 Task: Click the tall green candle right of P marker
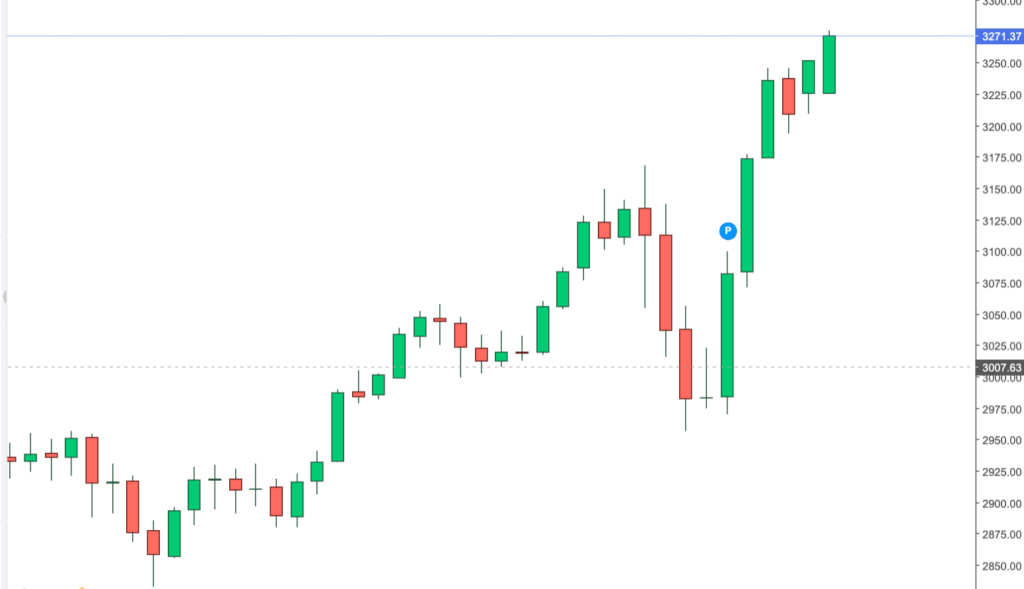747,215
